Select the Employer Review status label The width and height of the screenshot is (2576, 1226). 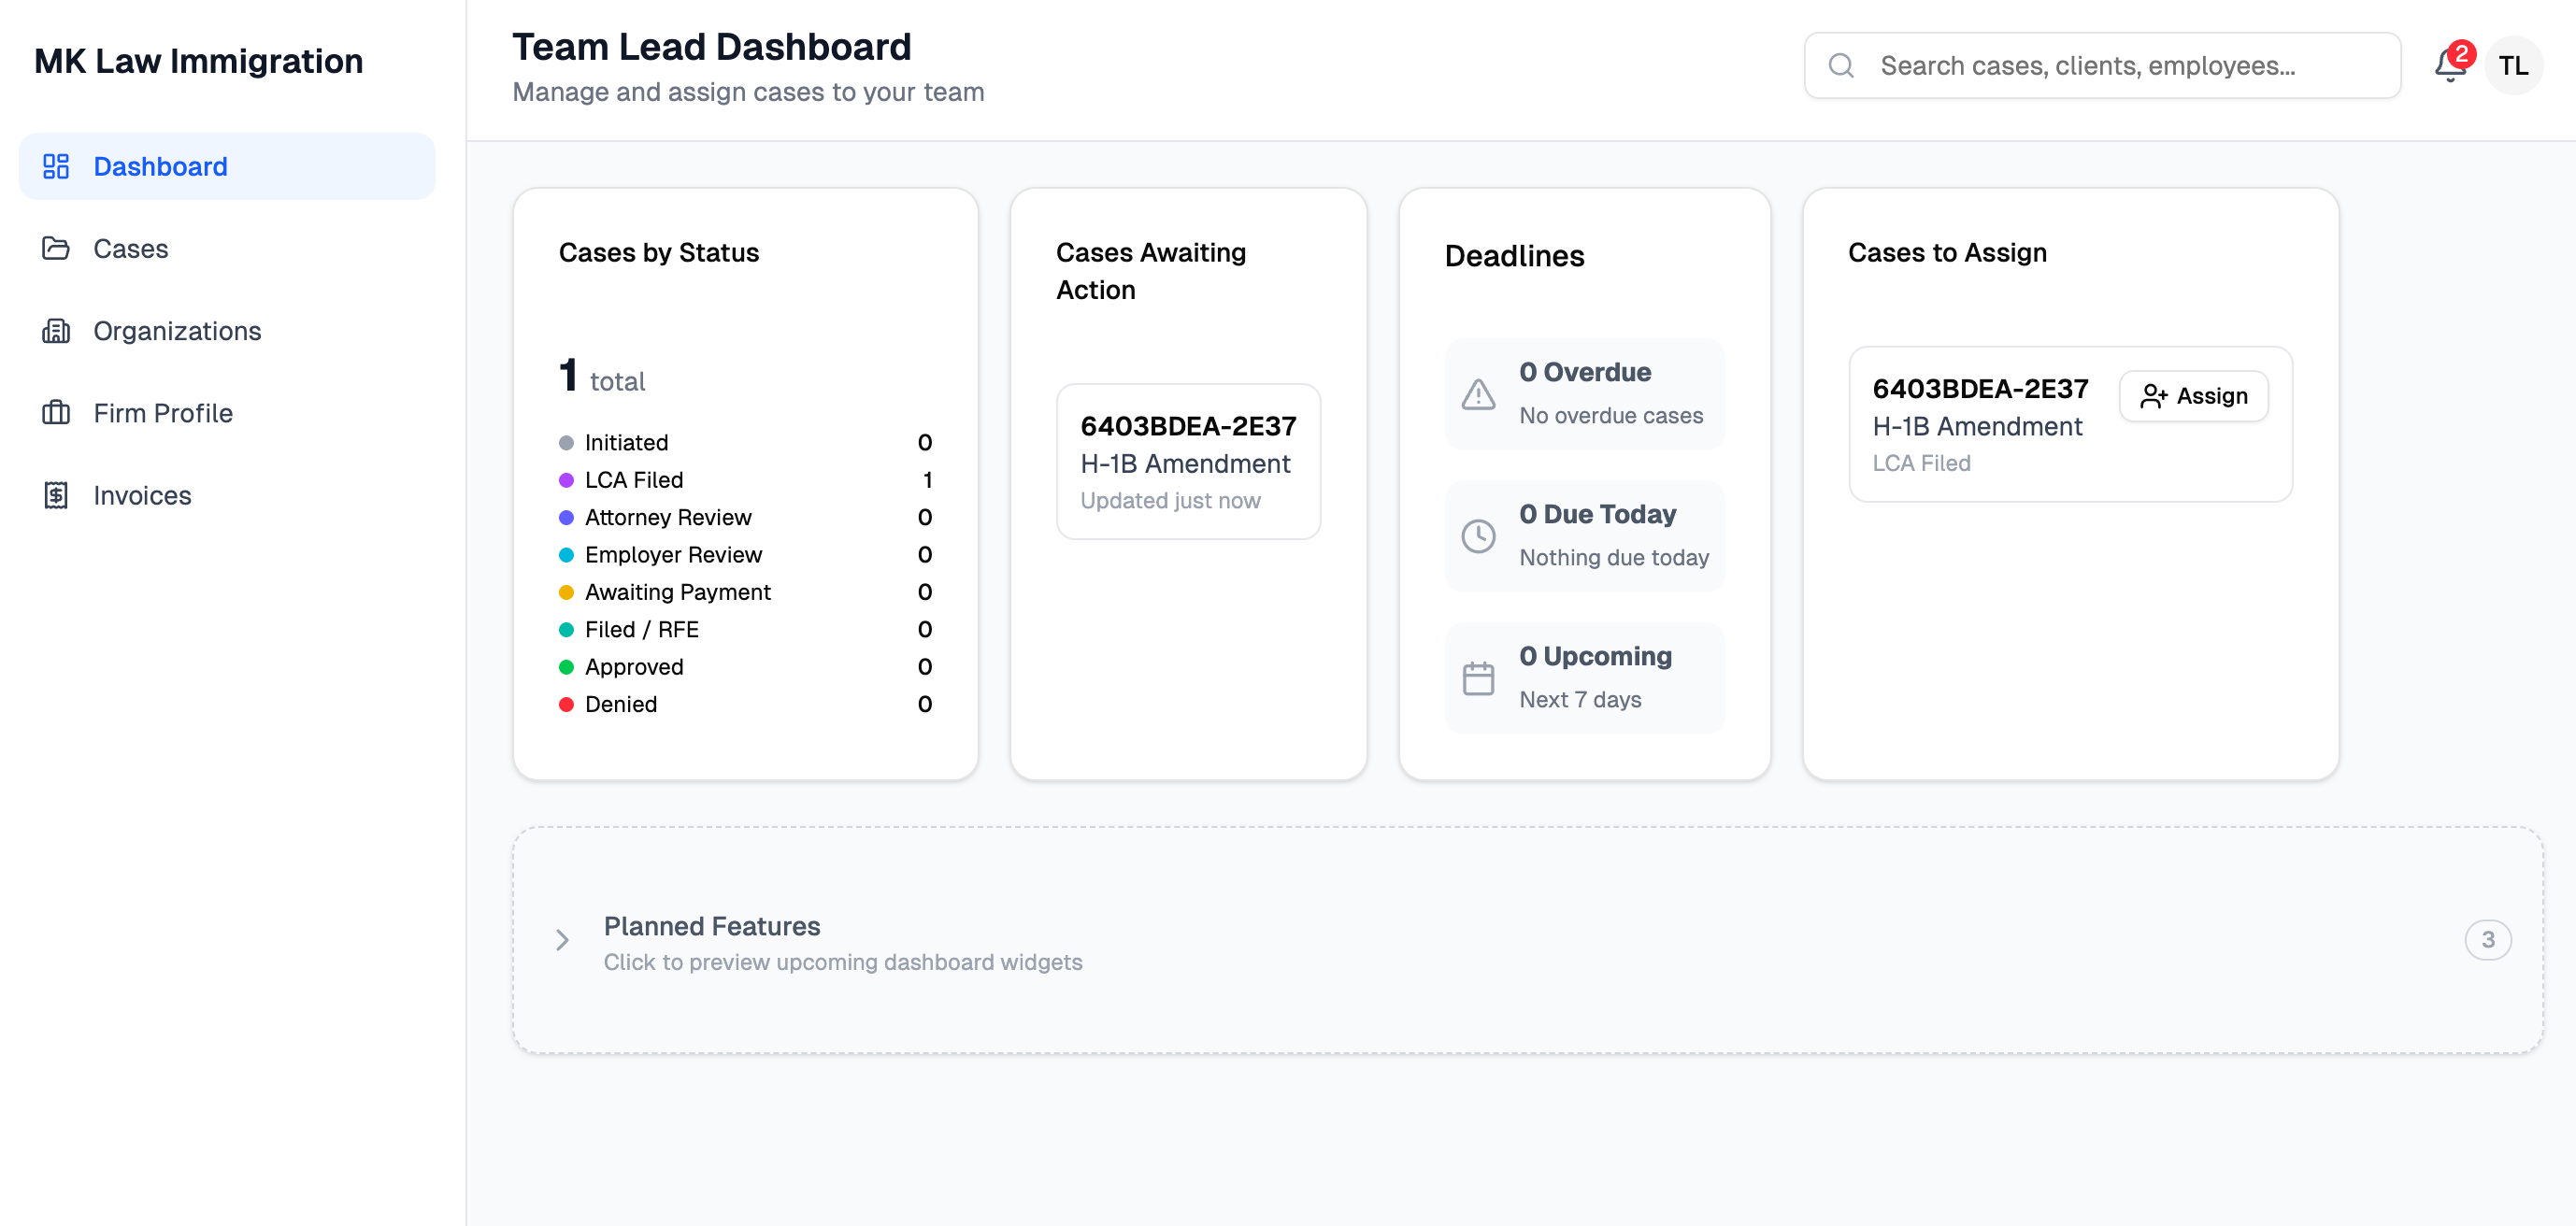(673, 555)
